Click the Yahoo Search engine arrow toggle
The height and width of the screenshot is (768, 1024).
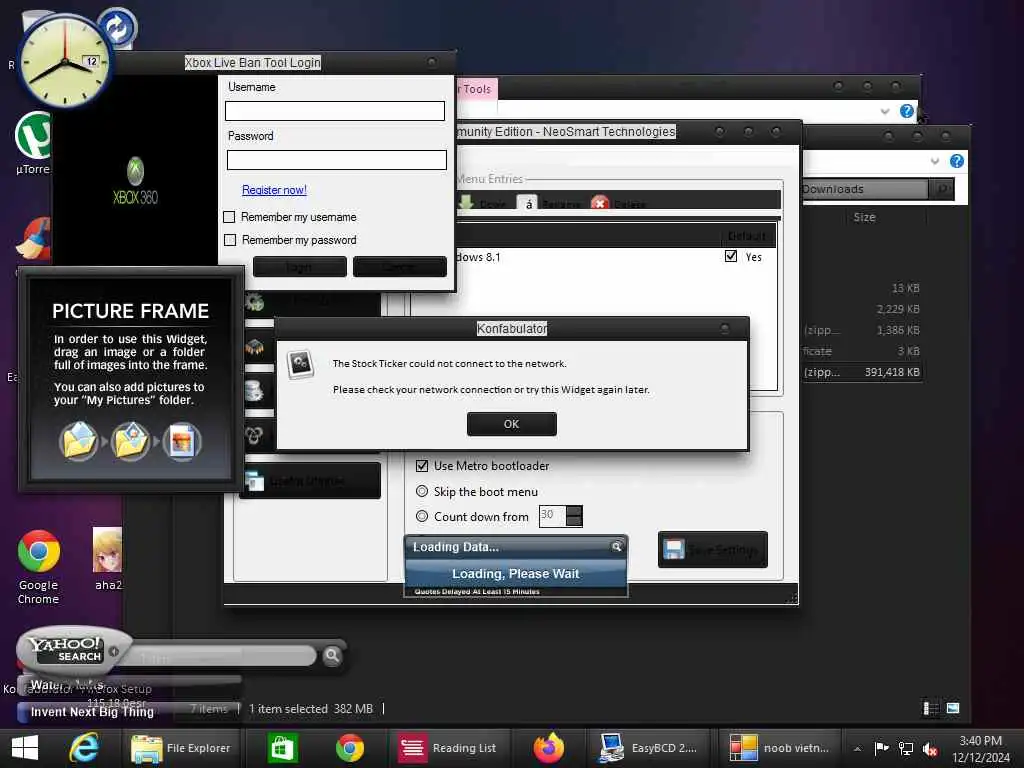point(114,651)
